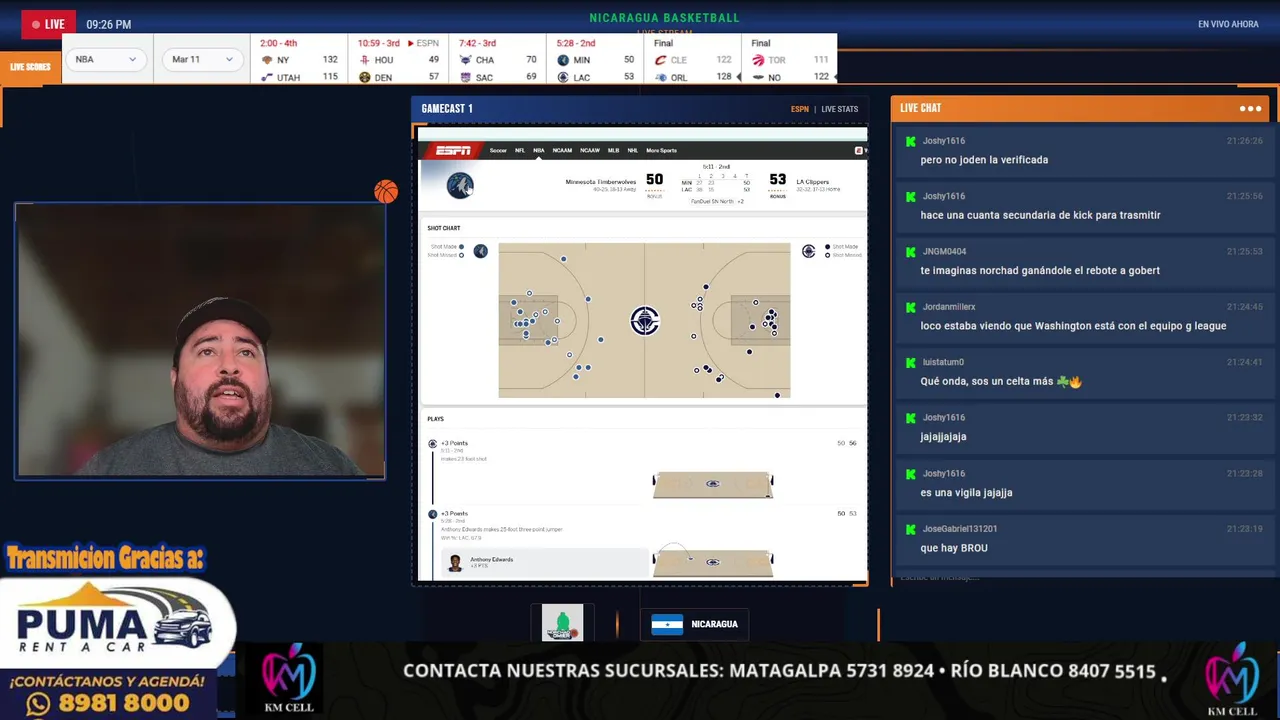
Task: Select the CHA vs SAC score card
Action: 497,60
